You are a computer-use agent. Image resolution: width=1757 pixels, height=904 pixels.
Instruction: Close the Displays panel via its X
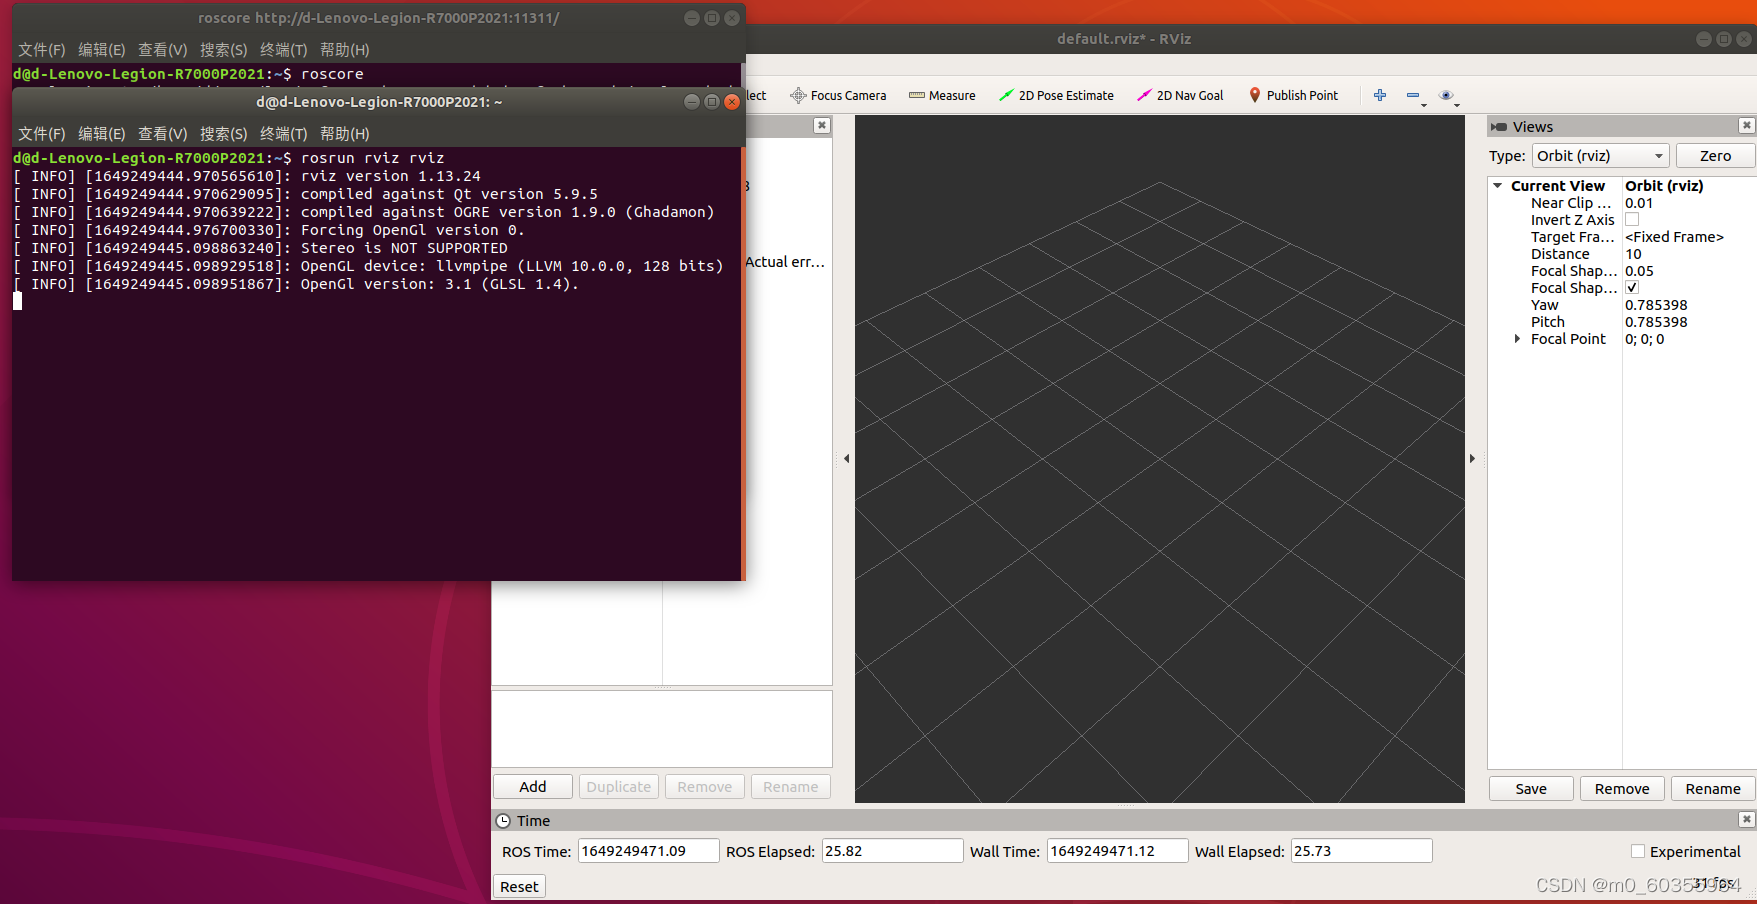point(822,125)
